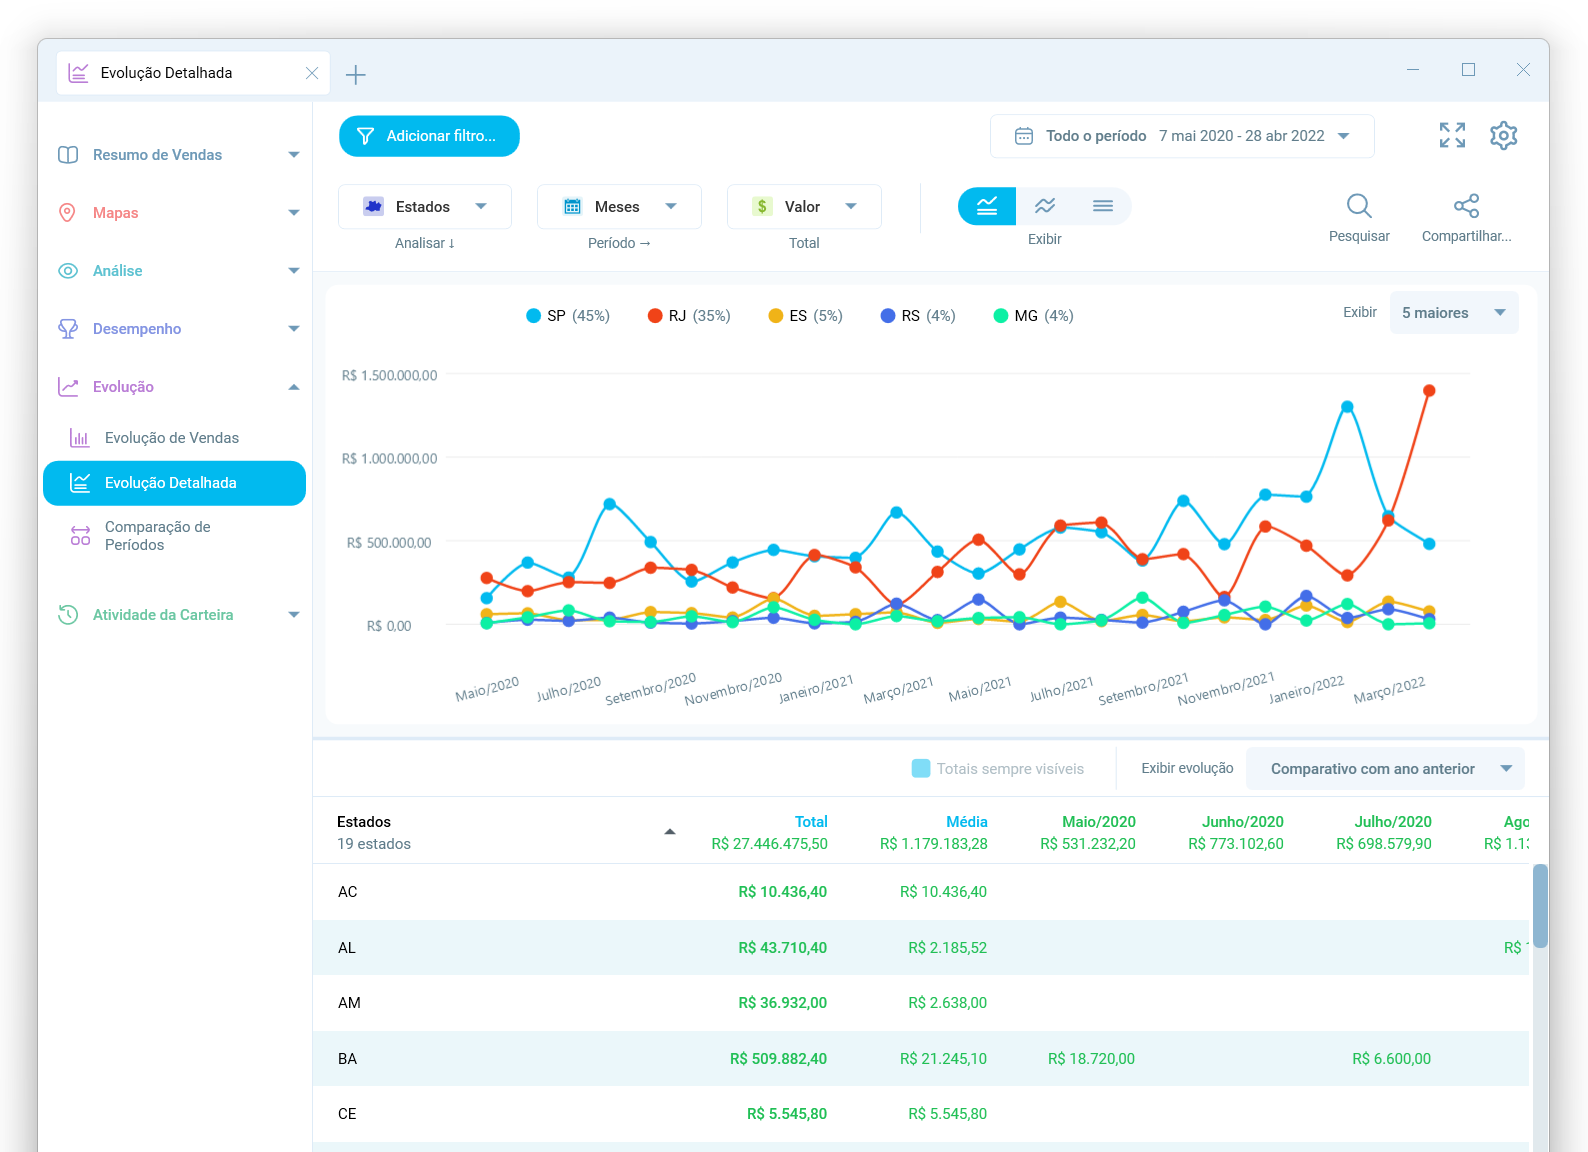Expand the Desempenho menu arrow

tap(294, 329)
